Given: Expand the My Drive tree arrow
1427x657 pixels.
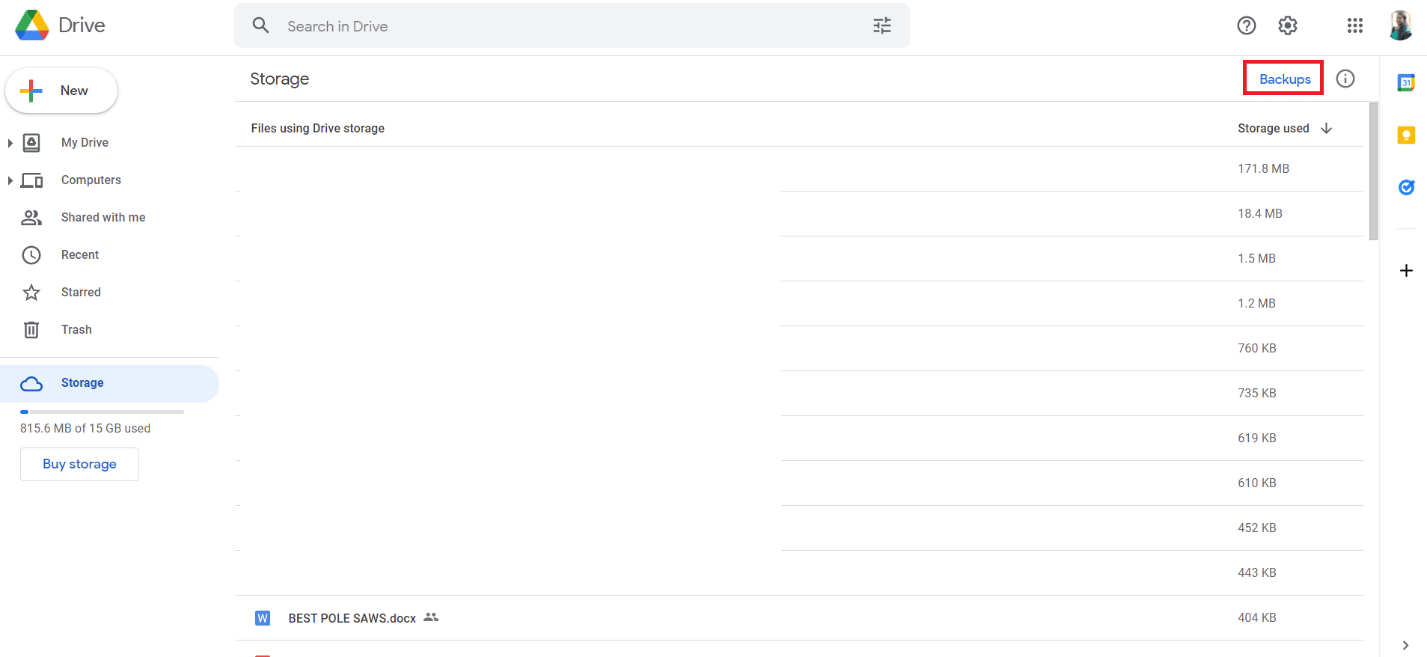Looking at the screenshot, I should pyautogui.click(x=10, y=143).
